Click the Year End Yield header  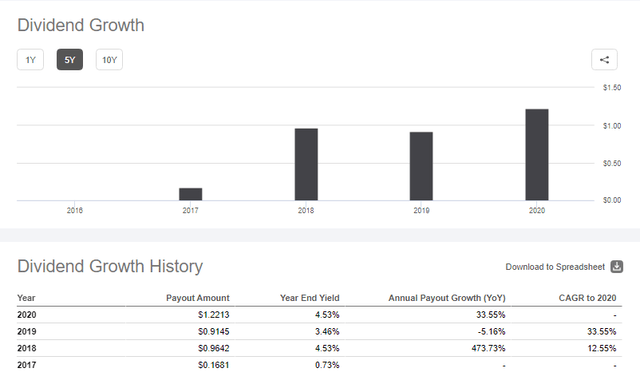309,298
